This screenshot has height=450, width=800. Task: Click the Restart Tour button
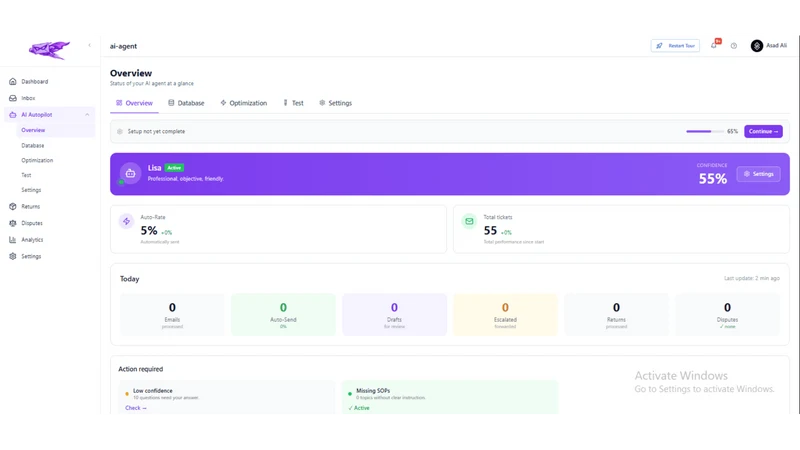tap(675, 45)
